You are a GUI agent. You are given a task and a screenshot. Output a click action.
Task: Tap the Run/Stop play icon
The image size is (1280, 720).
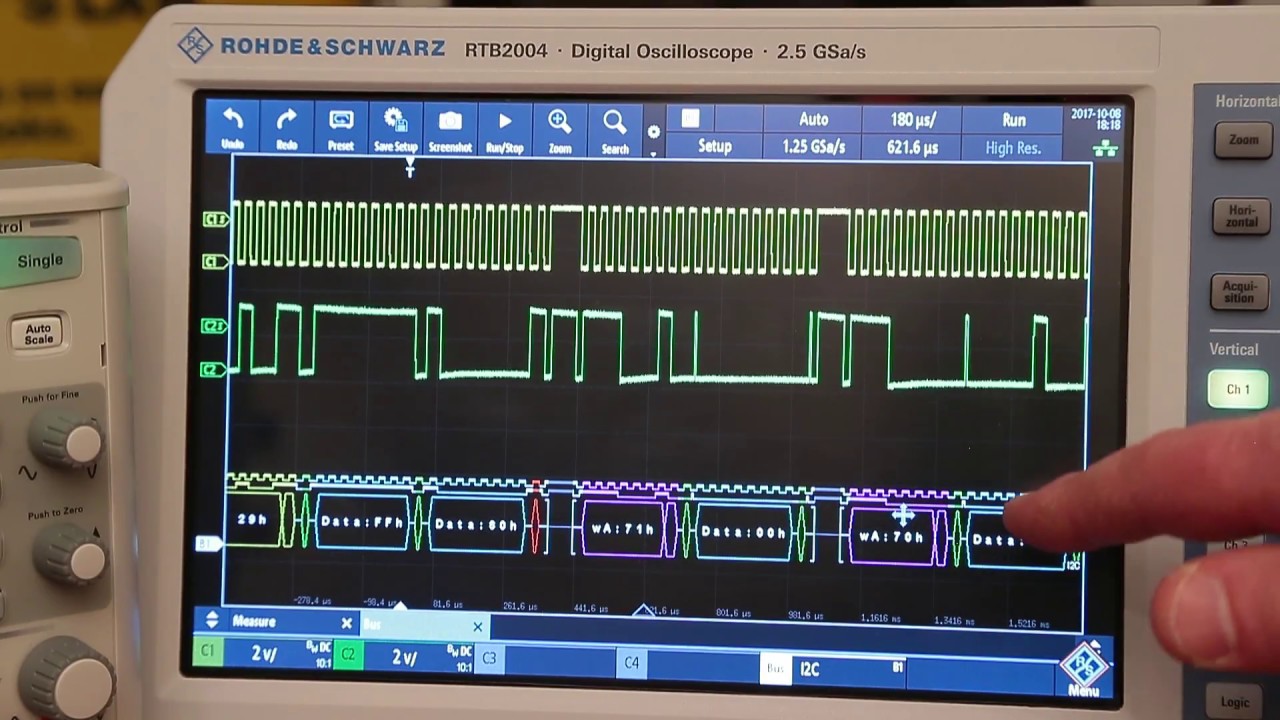tap(505, 121)
